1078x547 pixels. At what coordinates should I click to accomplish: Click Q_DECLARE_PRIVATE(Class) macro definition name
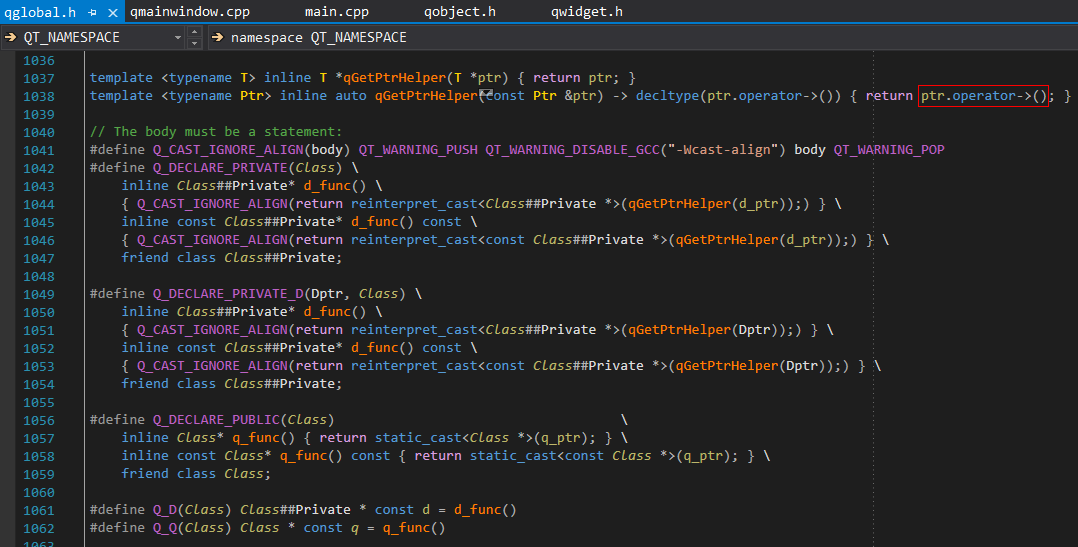(247, 168)
